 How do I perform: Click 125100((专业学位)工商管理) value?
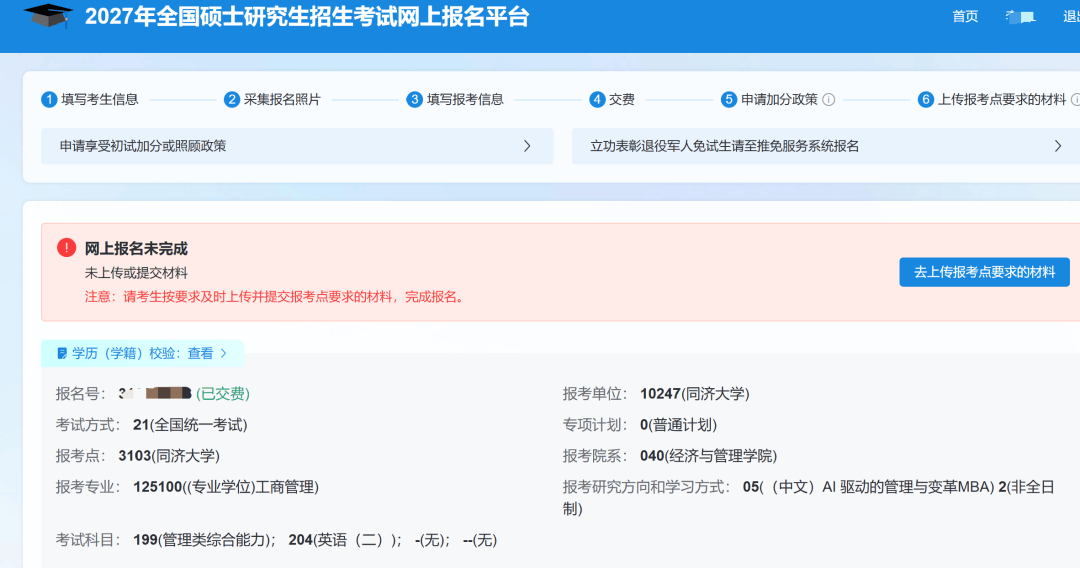[226, 487]
